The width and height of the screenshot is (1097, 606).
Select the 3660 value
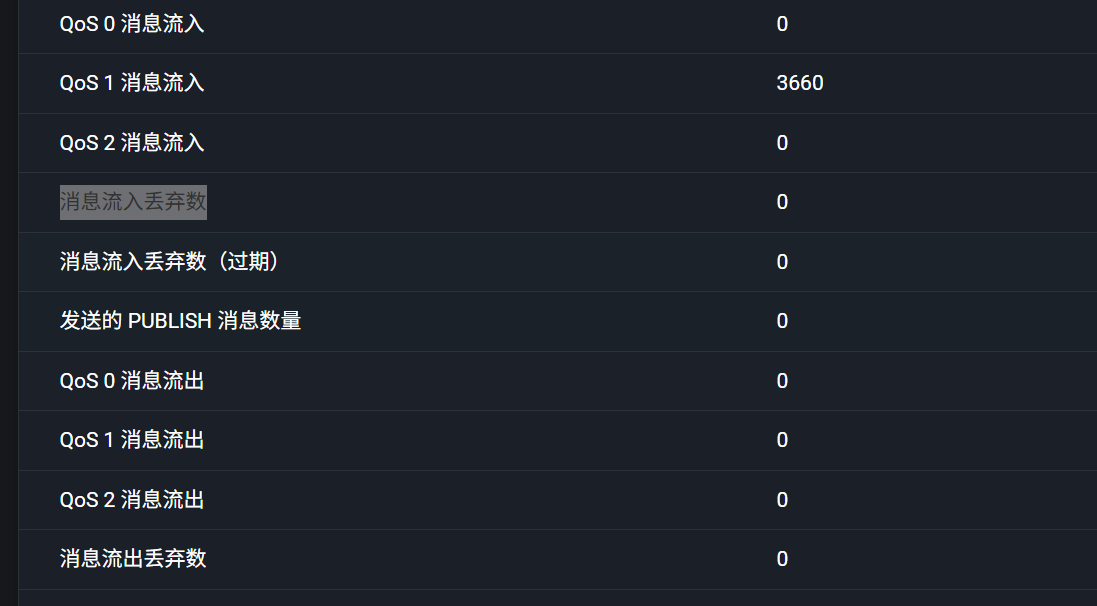click(800, 83)
